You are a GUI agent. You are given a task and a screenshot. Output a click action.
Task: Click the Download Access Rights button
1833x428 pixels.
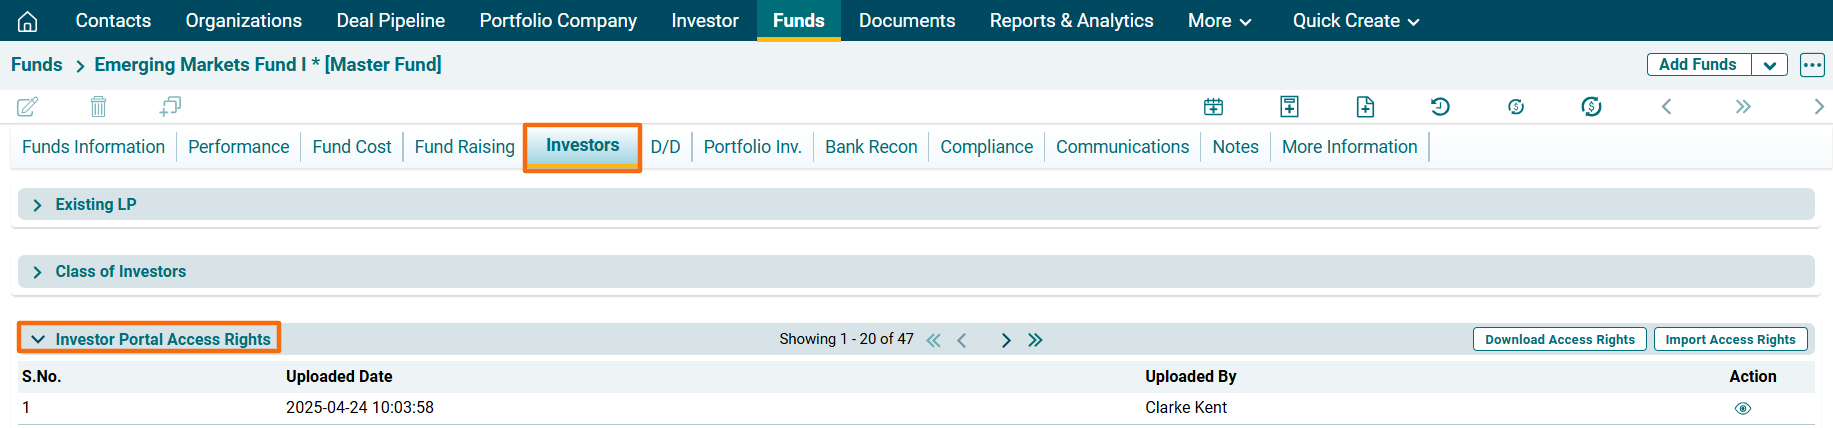click(x=1559, y=340)
